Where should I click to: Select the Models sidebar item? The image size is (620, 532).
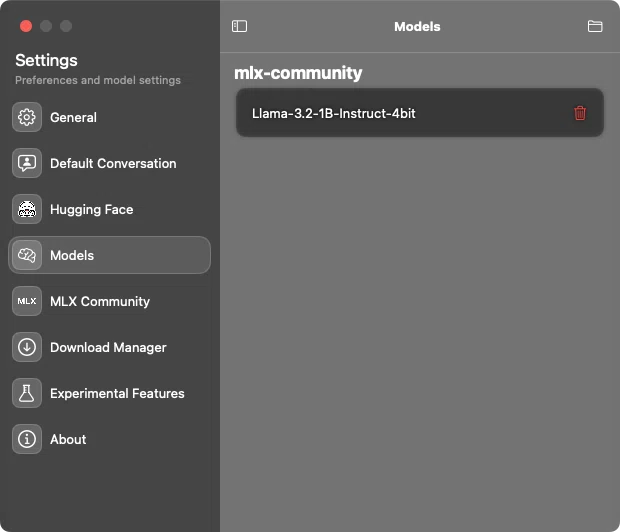(109, 255)
